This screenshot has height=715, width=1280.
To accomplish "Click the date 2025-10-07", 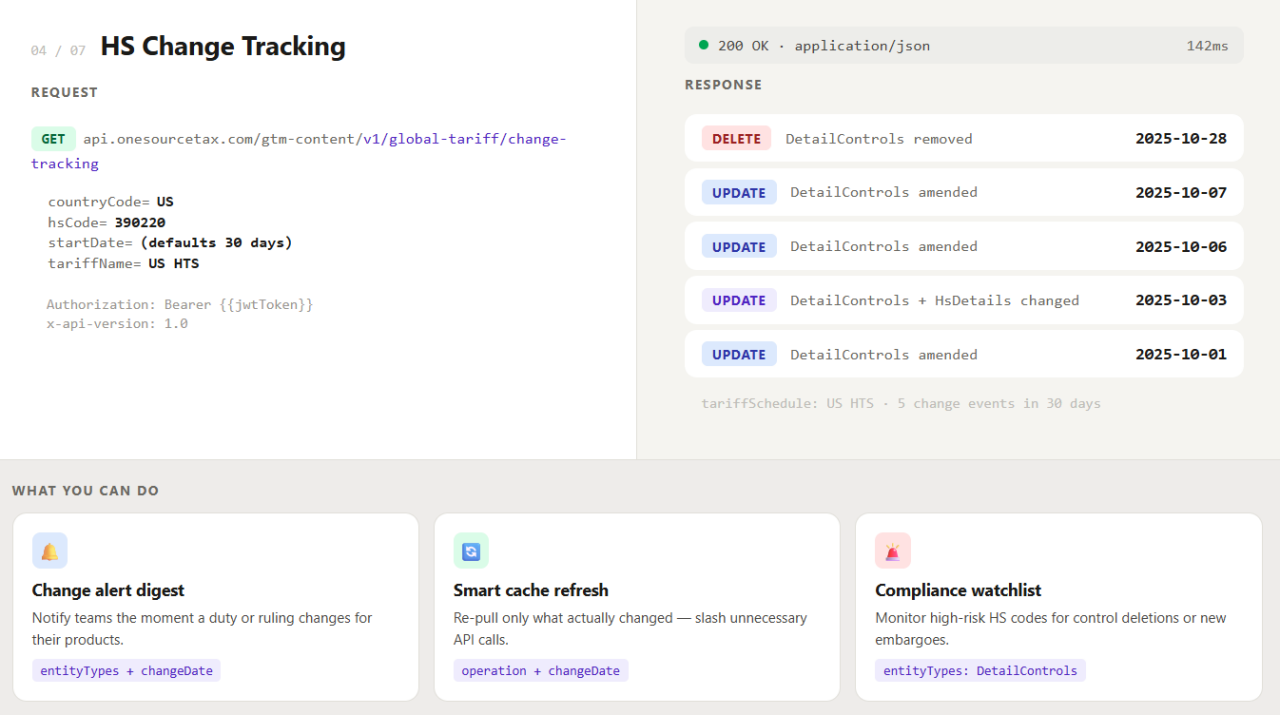I will coord(1181,193).
